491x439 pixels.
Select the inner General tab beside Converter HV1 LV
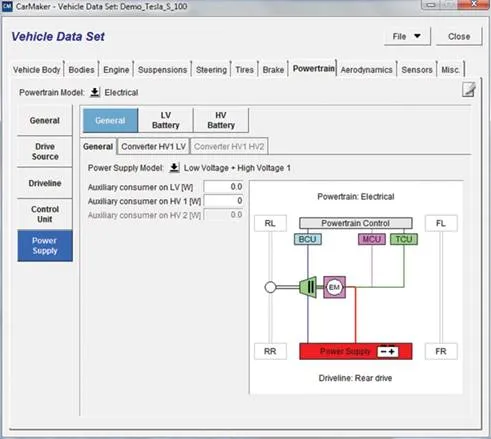pyautogui.click(x=98, y=146)
